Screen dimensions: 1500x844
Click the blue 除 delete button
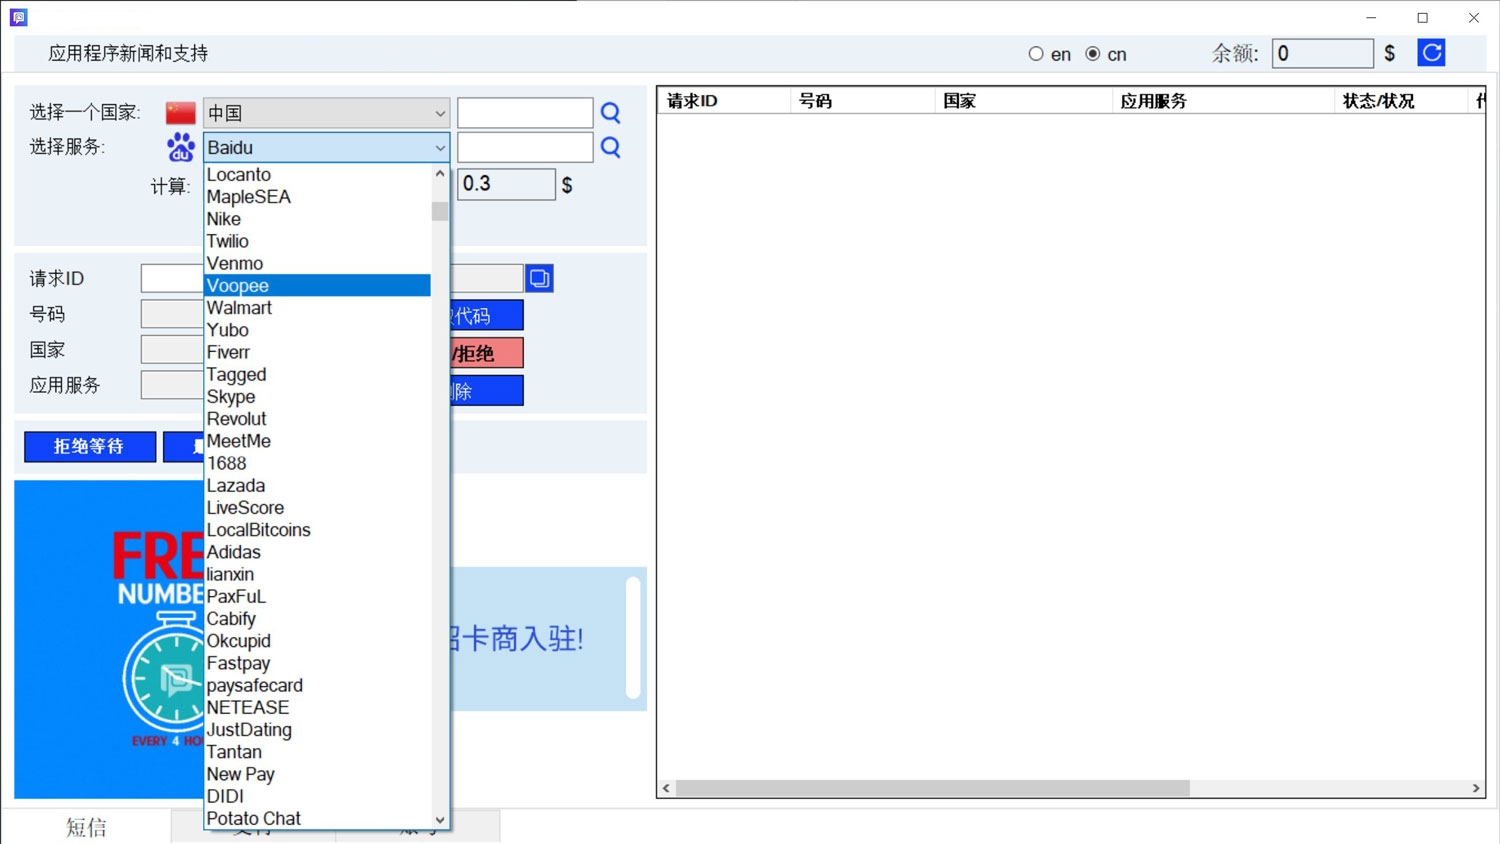(487, 390)
